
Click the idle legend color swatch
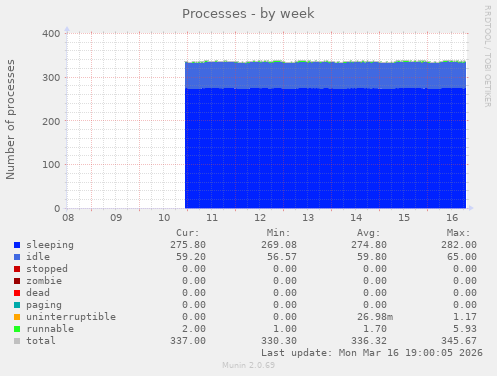pyautogui.click(x=17, y=257)
